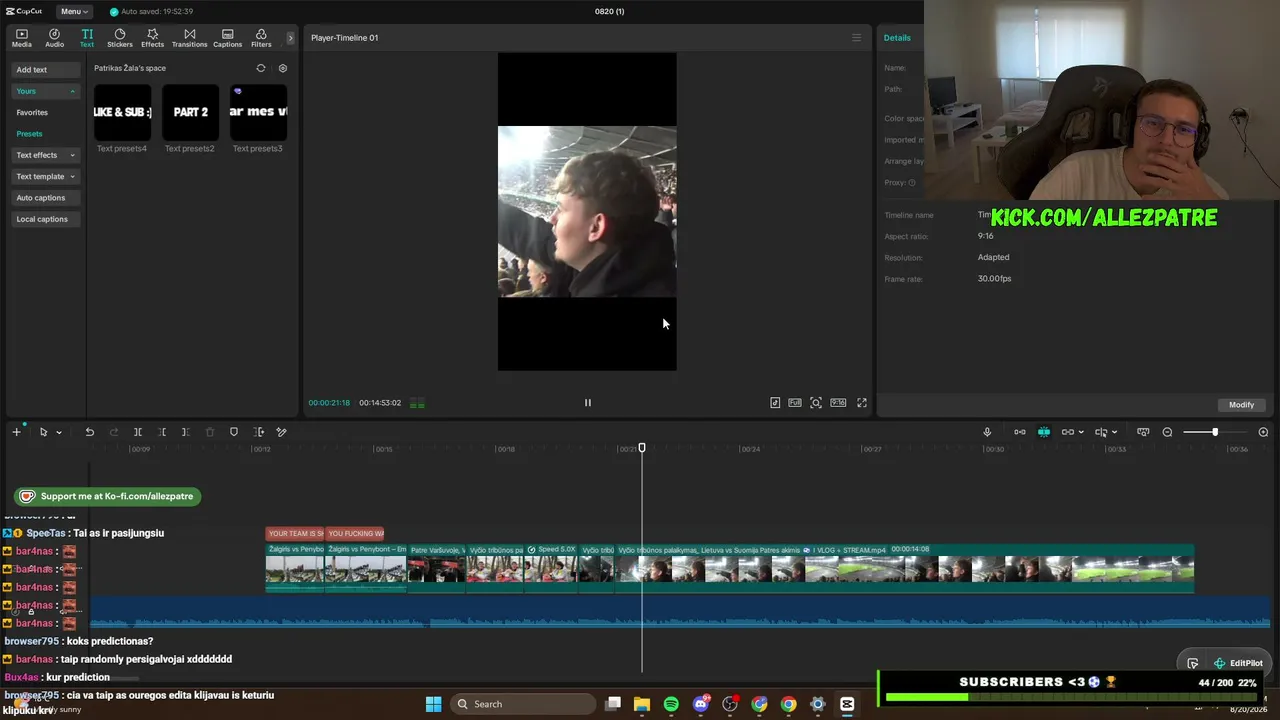The width and height of the screenshot is (1280, 720).
Task: Open the CapCut Menu dropdown
Action: (74, 11)
